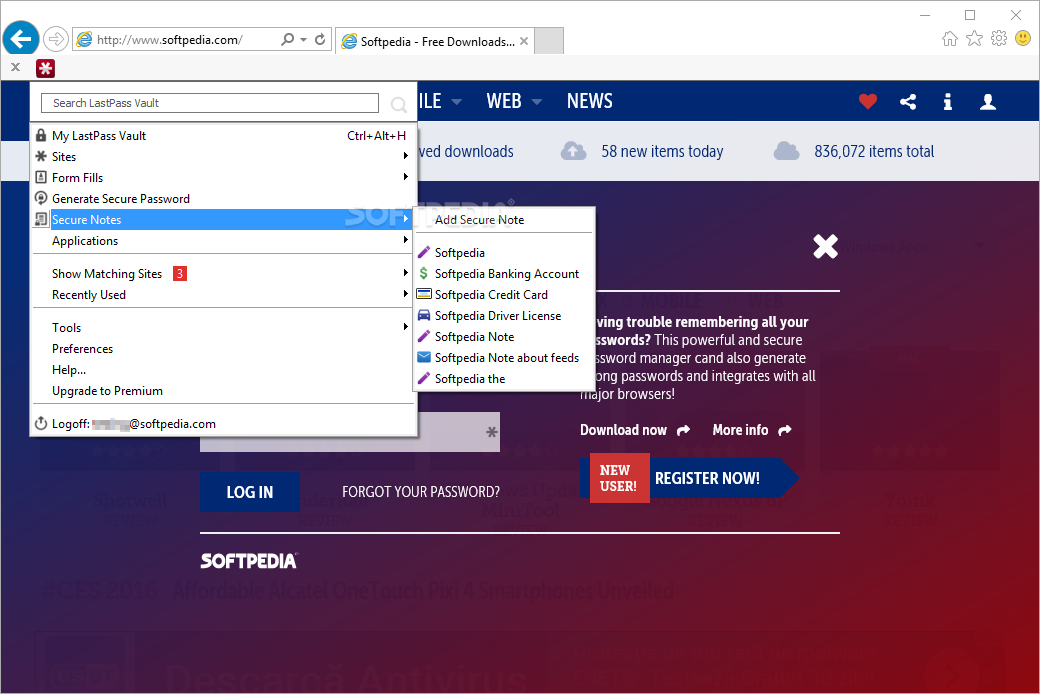Screen dimensions: 1040x694
Task: Select the Secure Notes menu item
Action: coord(224,220)
